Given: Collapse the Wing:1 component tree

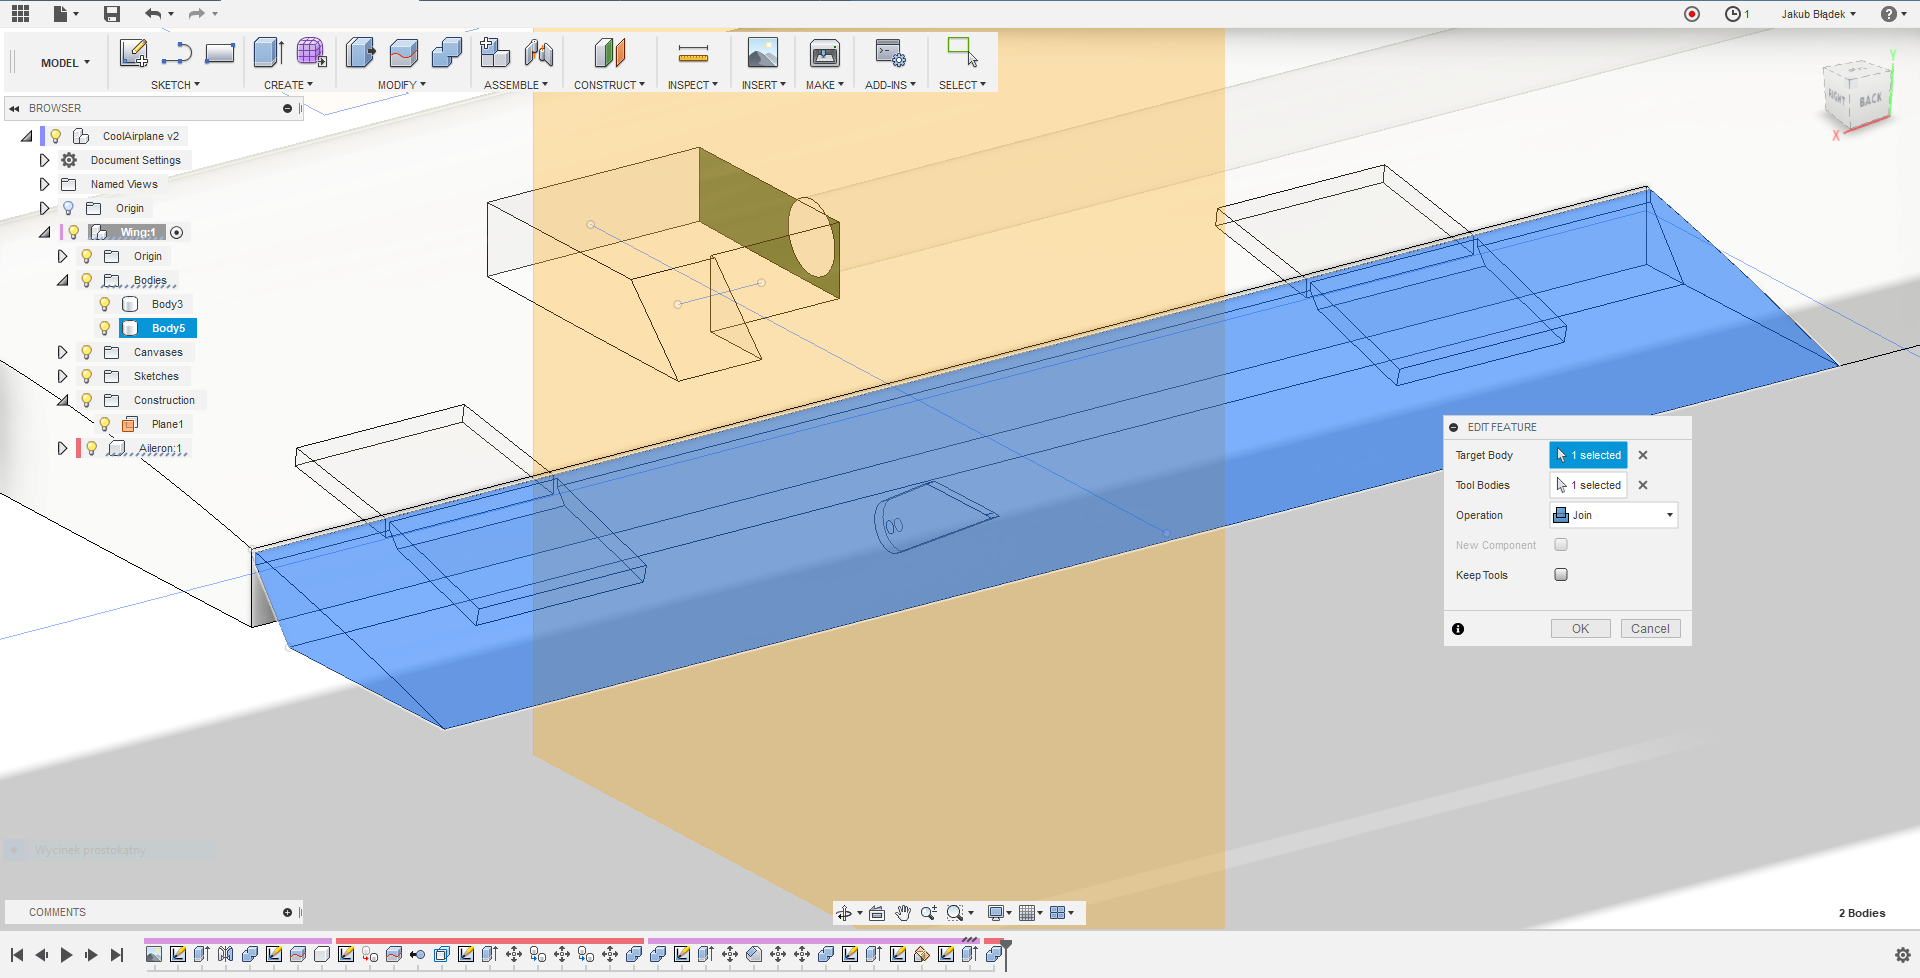Looking at the screenshot, I should coord(44,232).
